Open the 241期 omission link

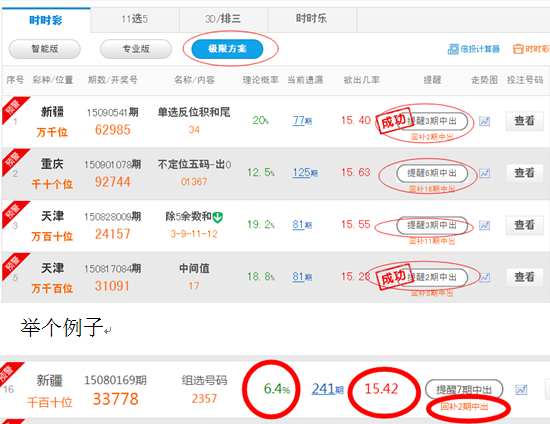pyautogui.click(x=328, y=389)
